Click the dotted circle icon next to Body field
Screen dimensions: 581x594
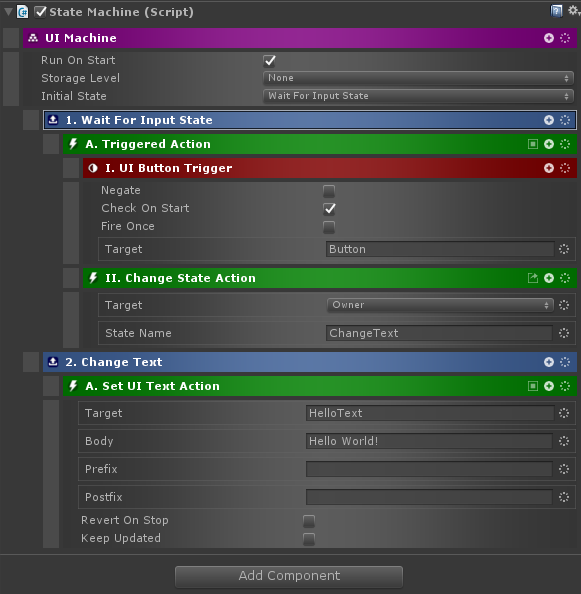[x=564, y=441]
